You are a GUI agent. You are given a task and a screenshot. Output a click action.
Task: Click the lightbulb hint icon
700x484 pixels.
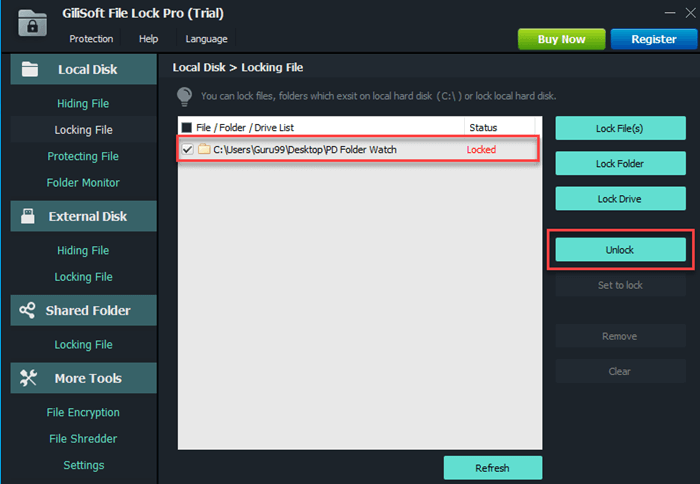click(184, 96)
